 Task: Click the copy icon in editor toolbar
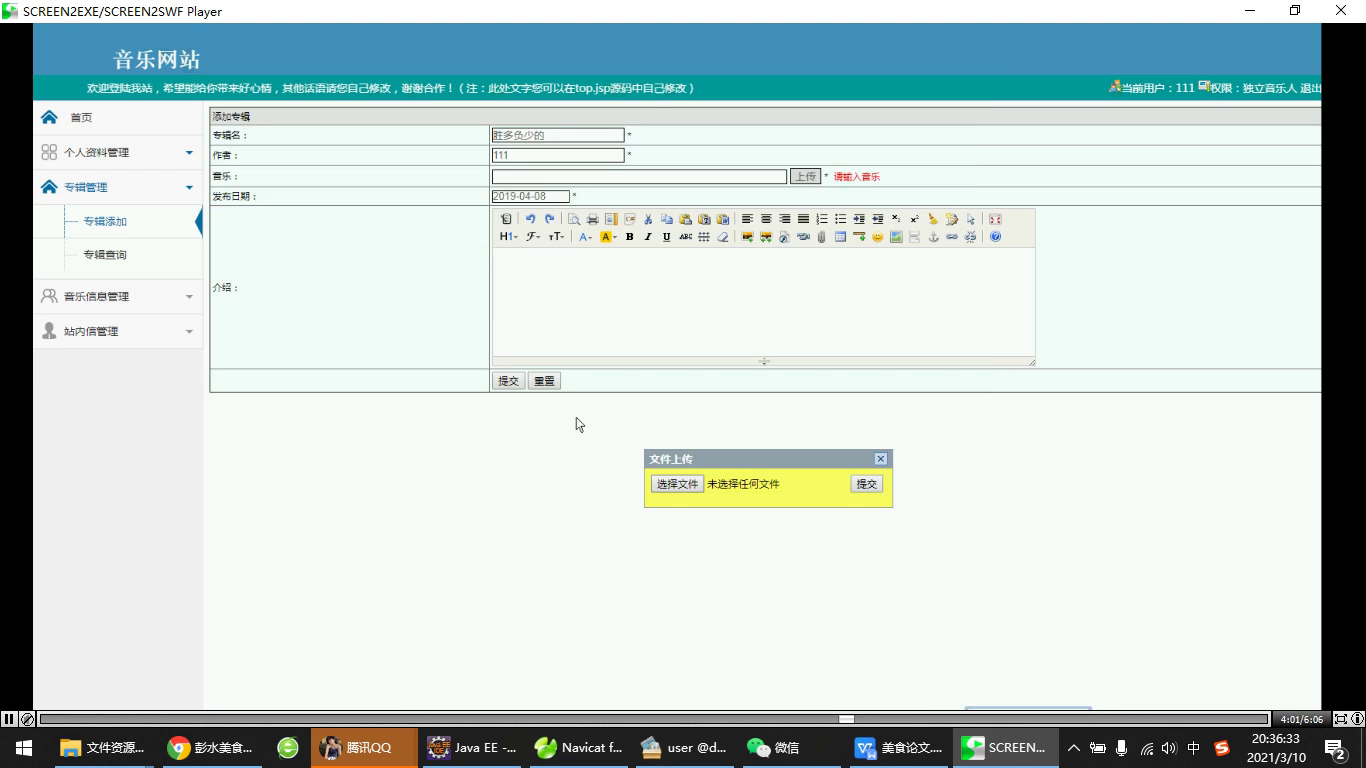pos(667,219)
